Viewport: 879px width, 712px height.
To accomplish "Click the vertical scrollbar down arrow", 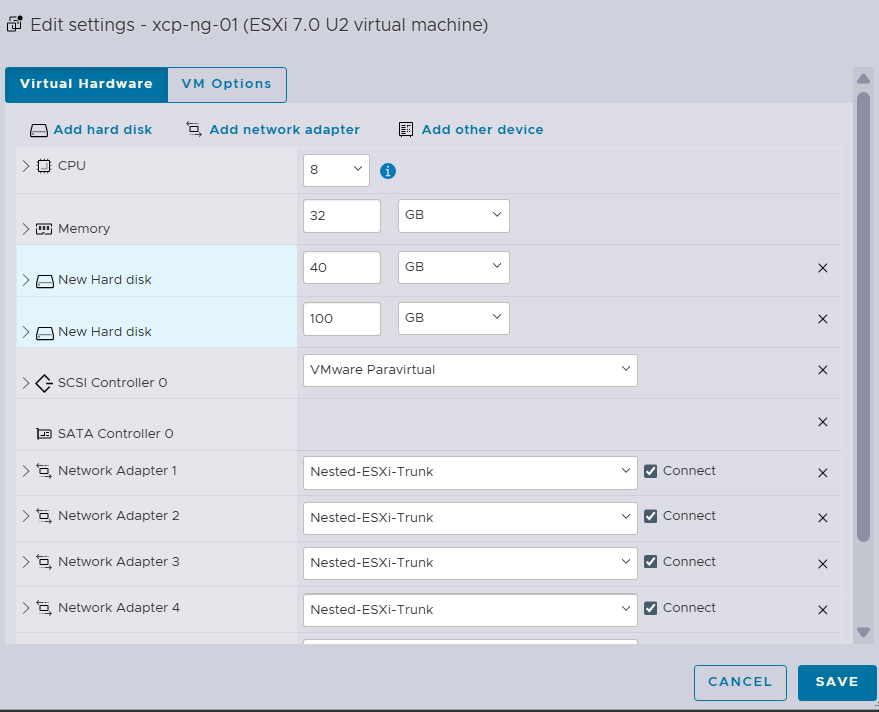I will pos(863,632).
